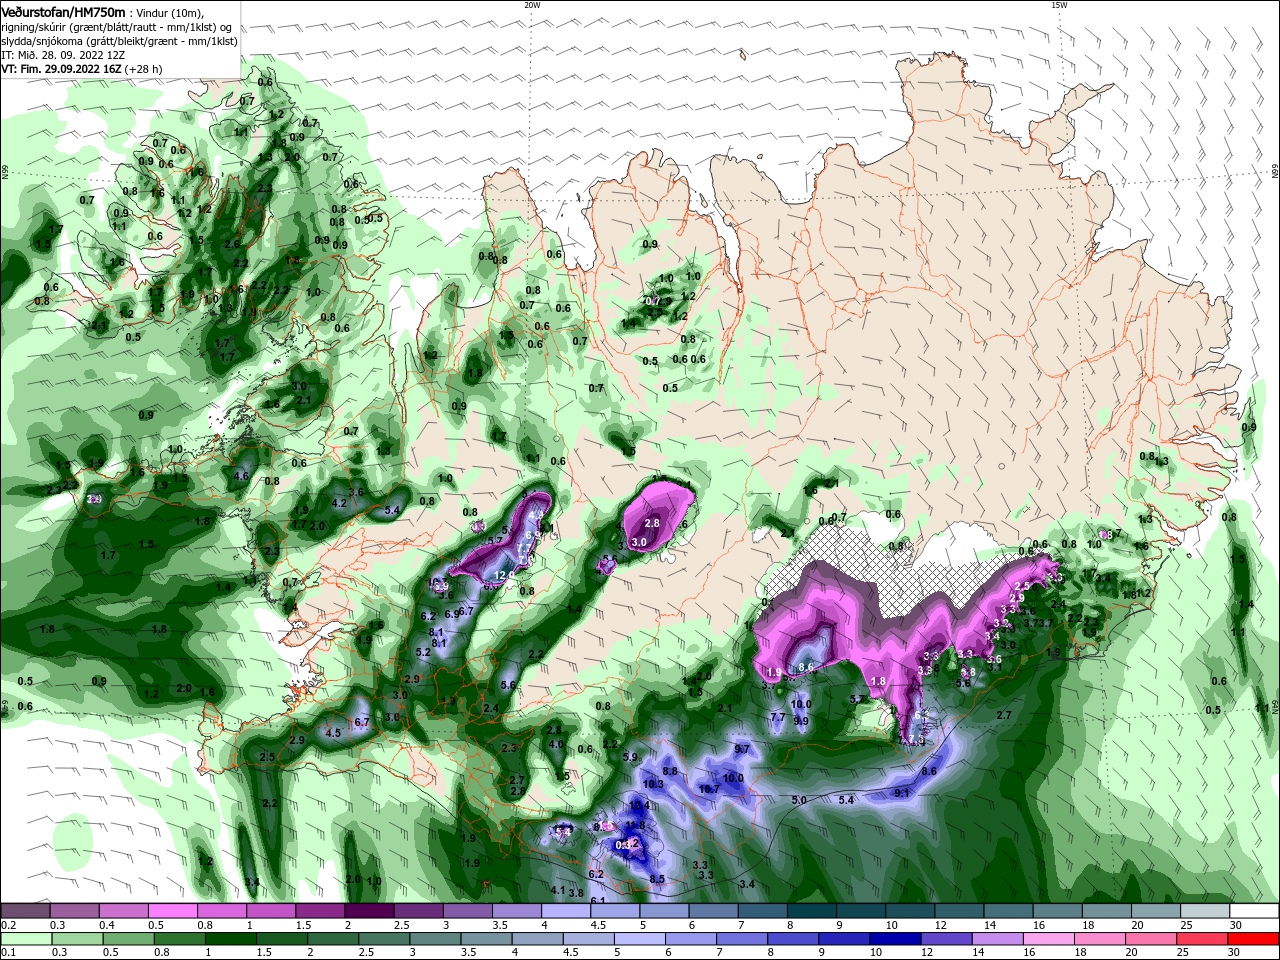Viewport: 1280px width, 960px height.
Task: Pick the darkest green swatch in rain legend
Action: tap(231, 939)
